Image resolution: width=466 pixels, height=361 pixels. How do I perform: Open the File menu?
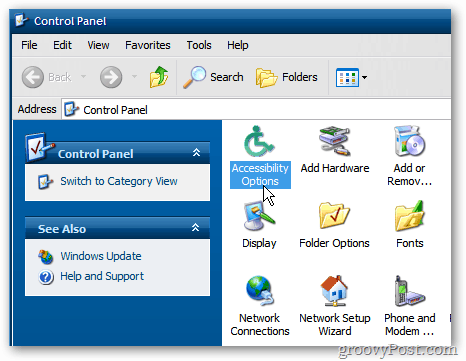pos(29,45)
